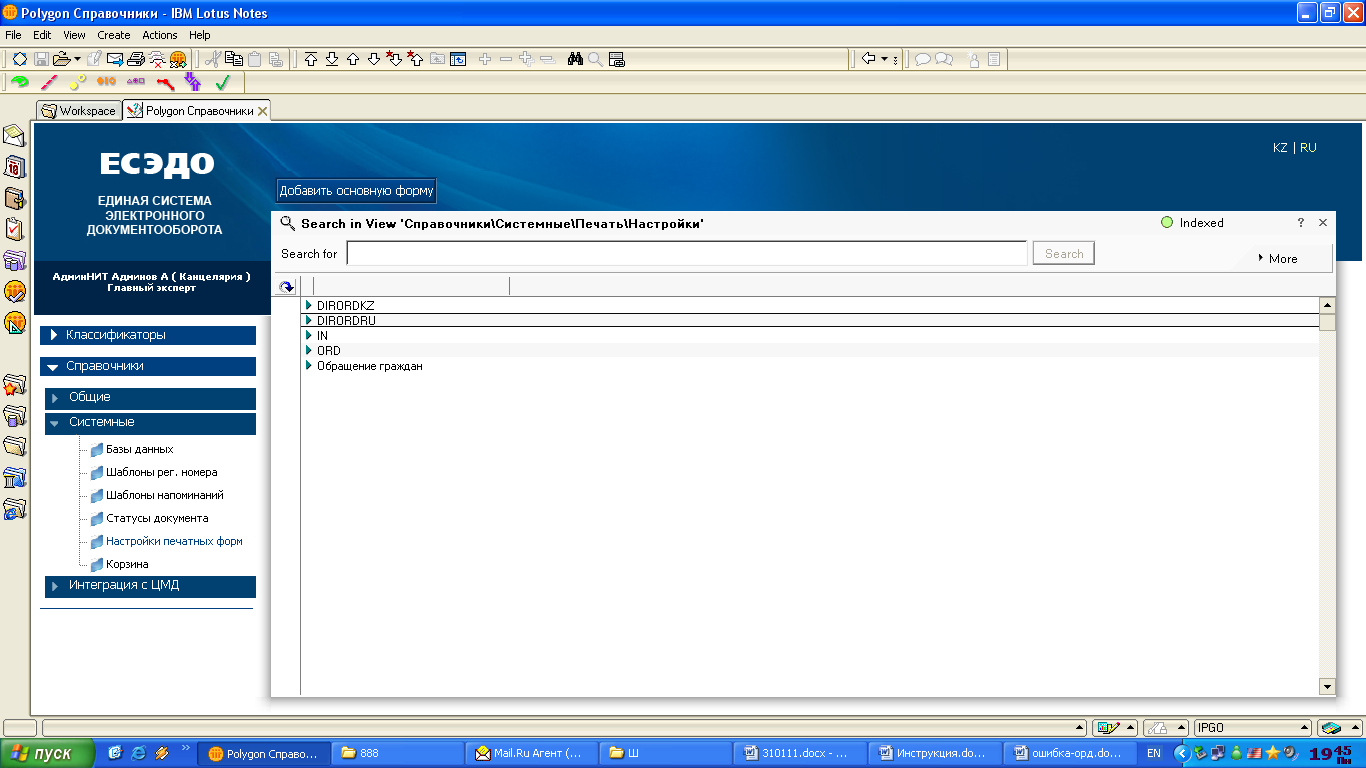Open Шаблоны рег. номера item

pyautogui.click(x=161, y=472)
